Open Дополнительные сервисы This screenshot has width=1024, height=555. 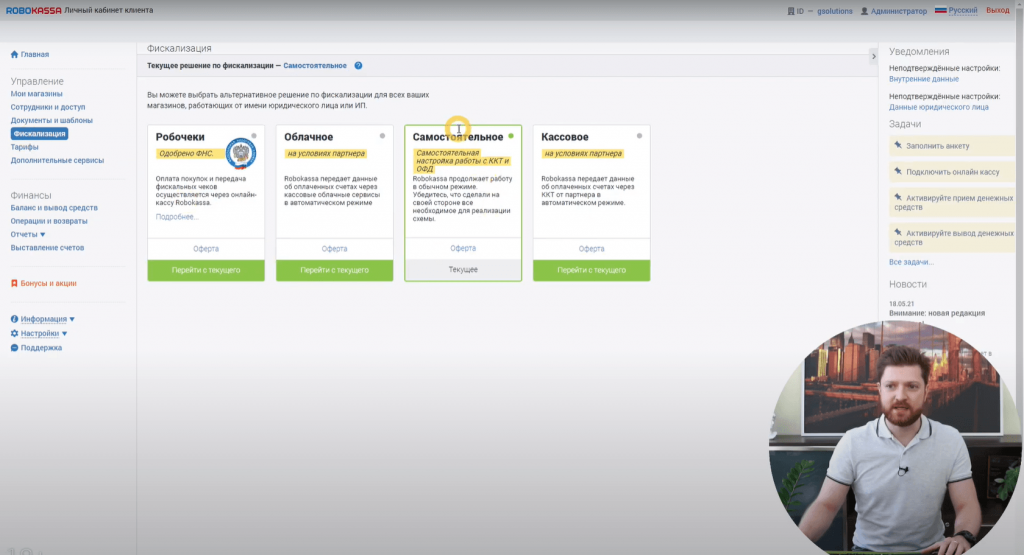click(x=57, y=160)
